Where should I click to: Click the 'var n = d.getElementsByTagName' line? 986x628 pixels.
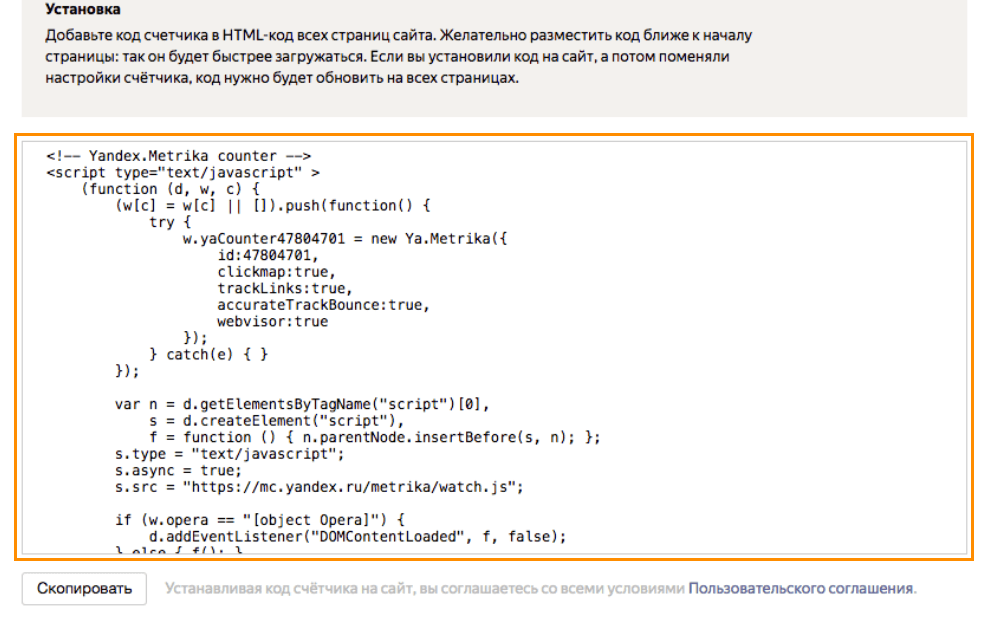point(302,404)
